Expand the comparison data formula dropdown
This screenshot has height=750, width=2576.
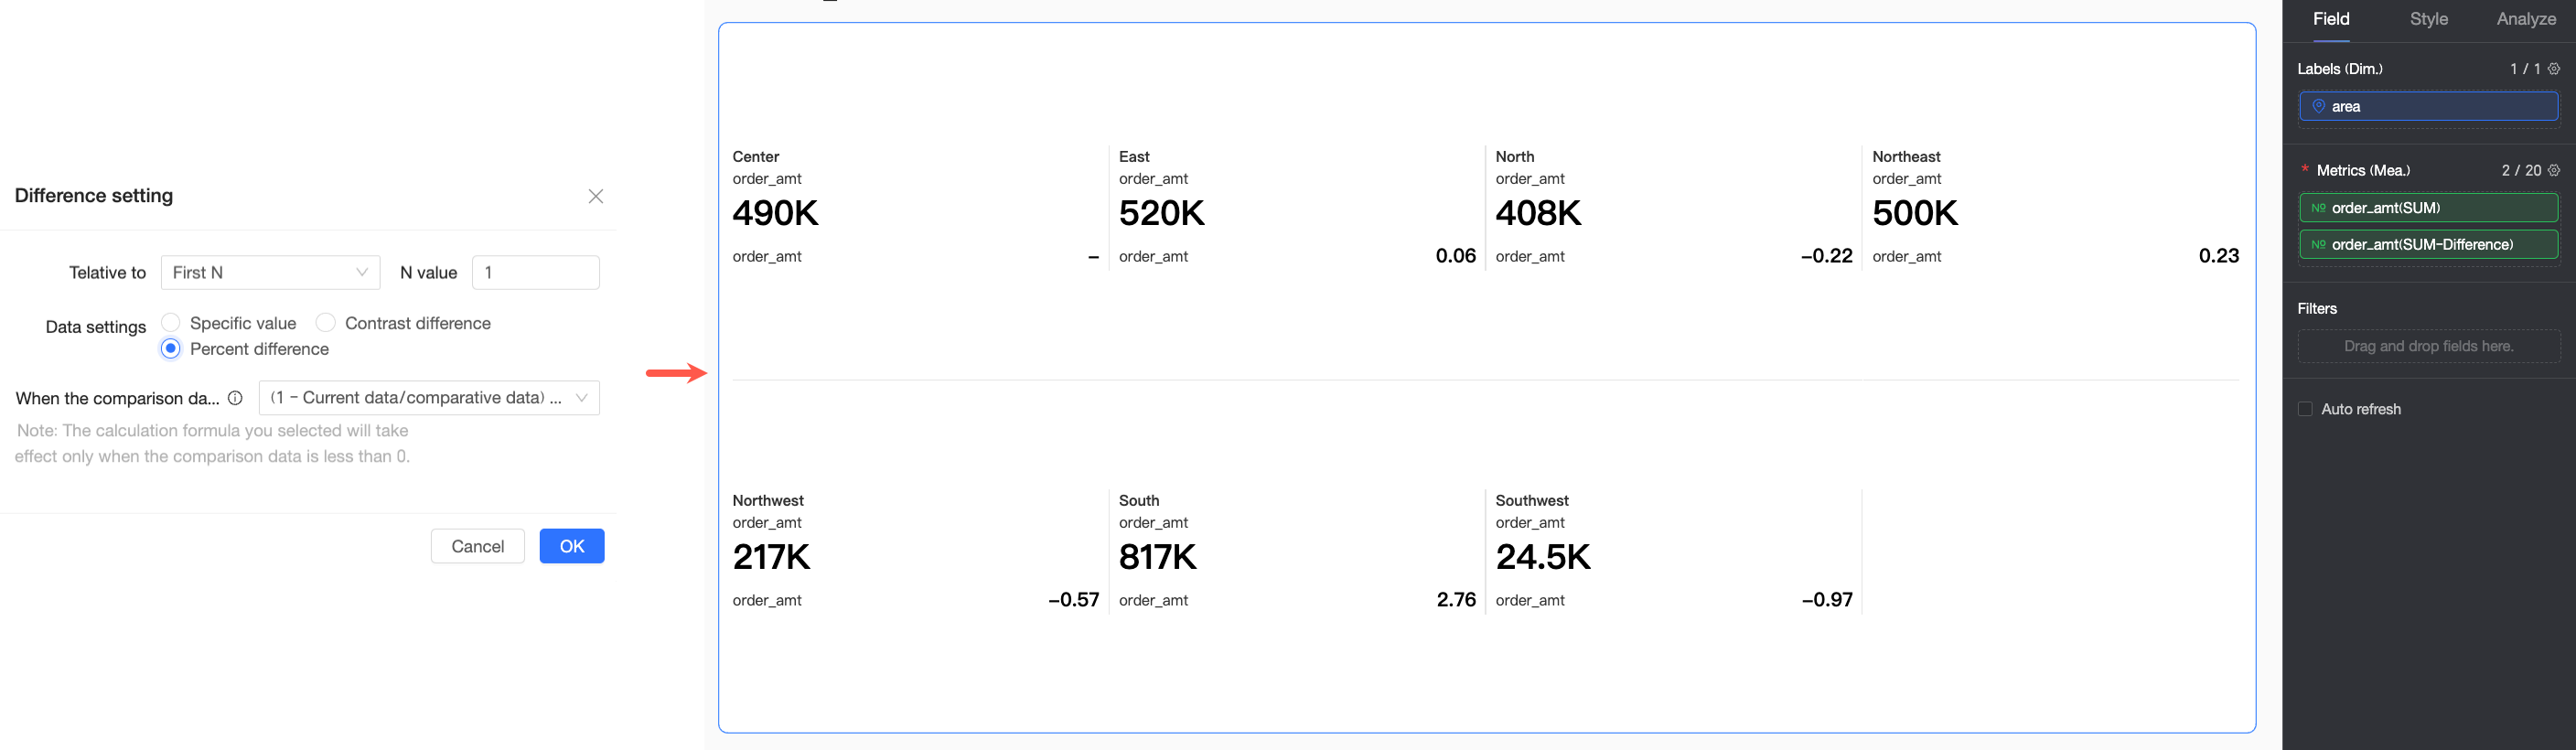point(428,398)
